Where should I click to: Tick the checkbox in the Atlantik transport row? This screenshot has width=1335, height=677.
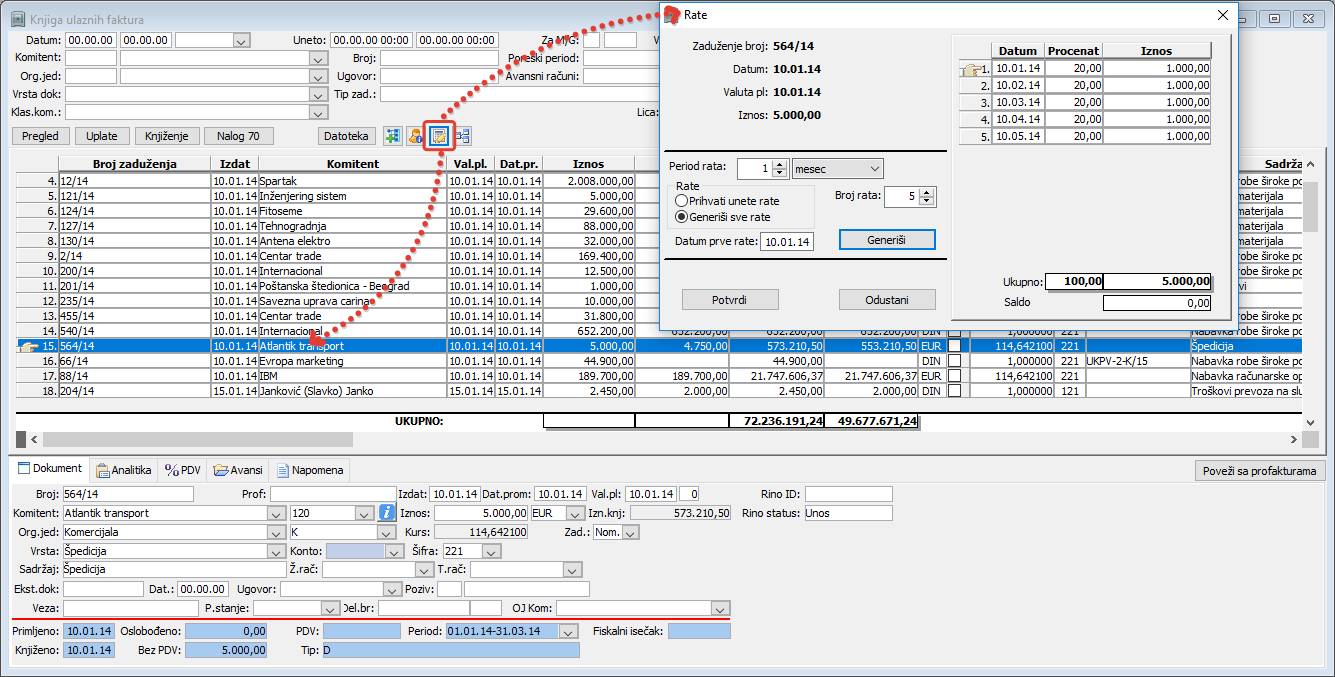(x=956, y=346)
